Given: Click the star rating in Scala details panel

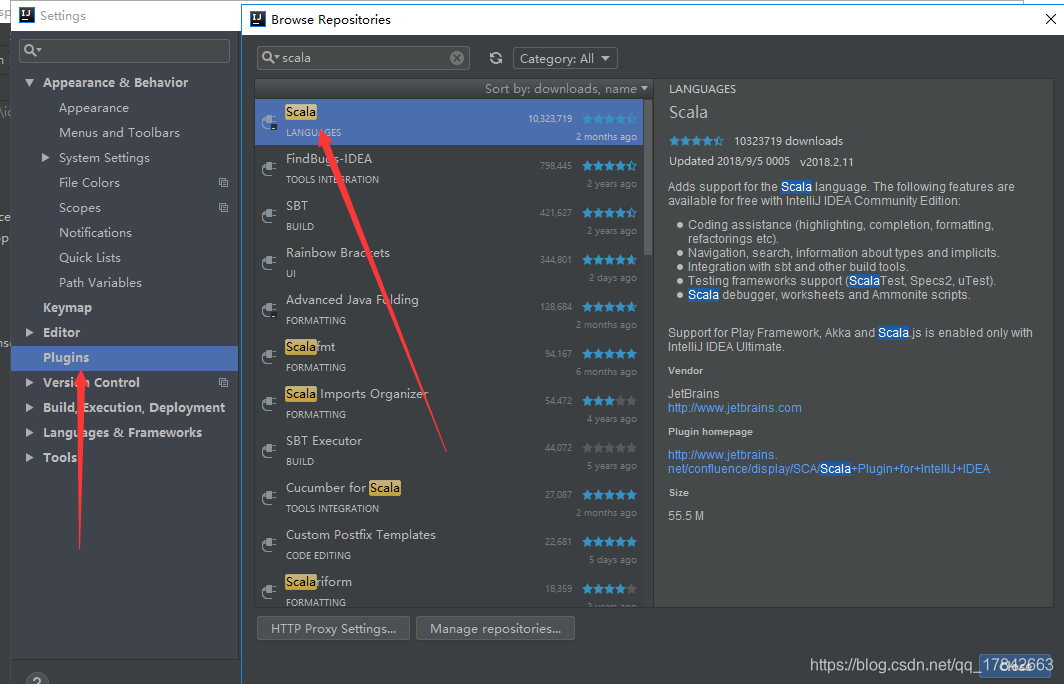Looking at the screenshot, I should tap(696, 141).
